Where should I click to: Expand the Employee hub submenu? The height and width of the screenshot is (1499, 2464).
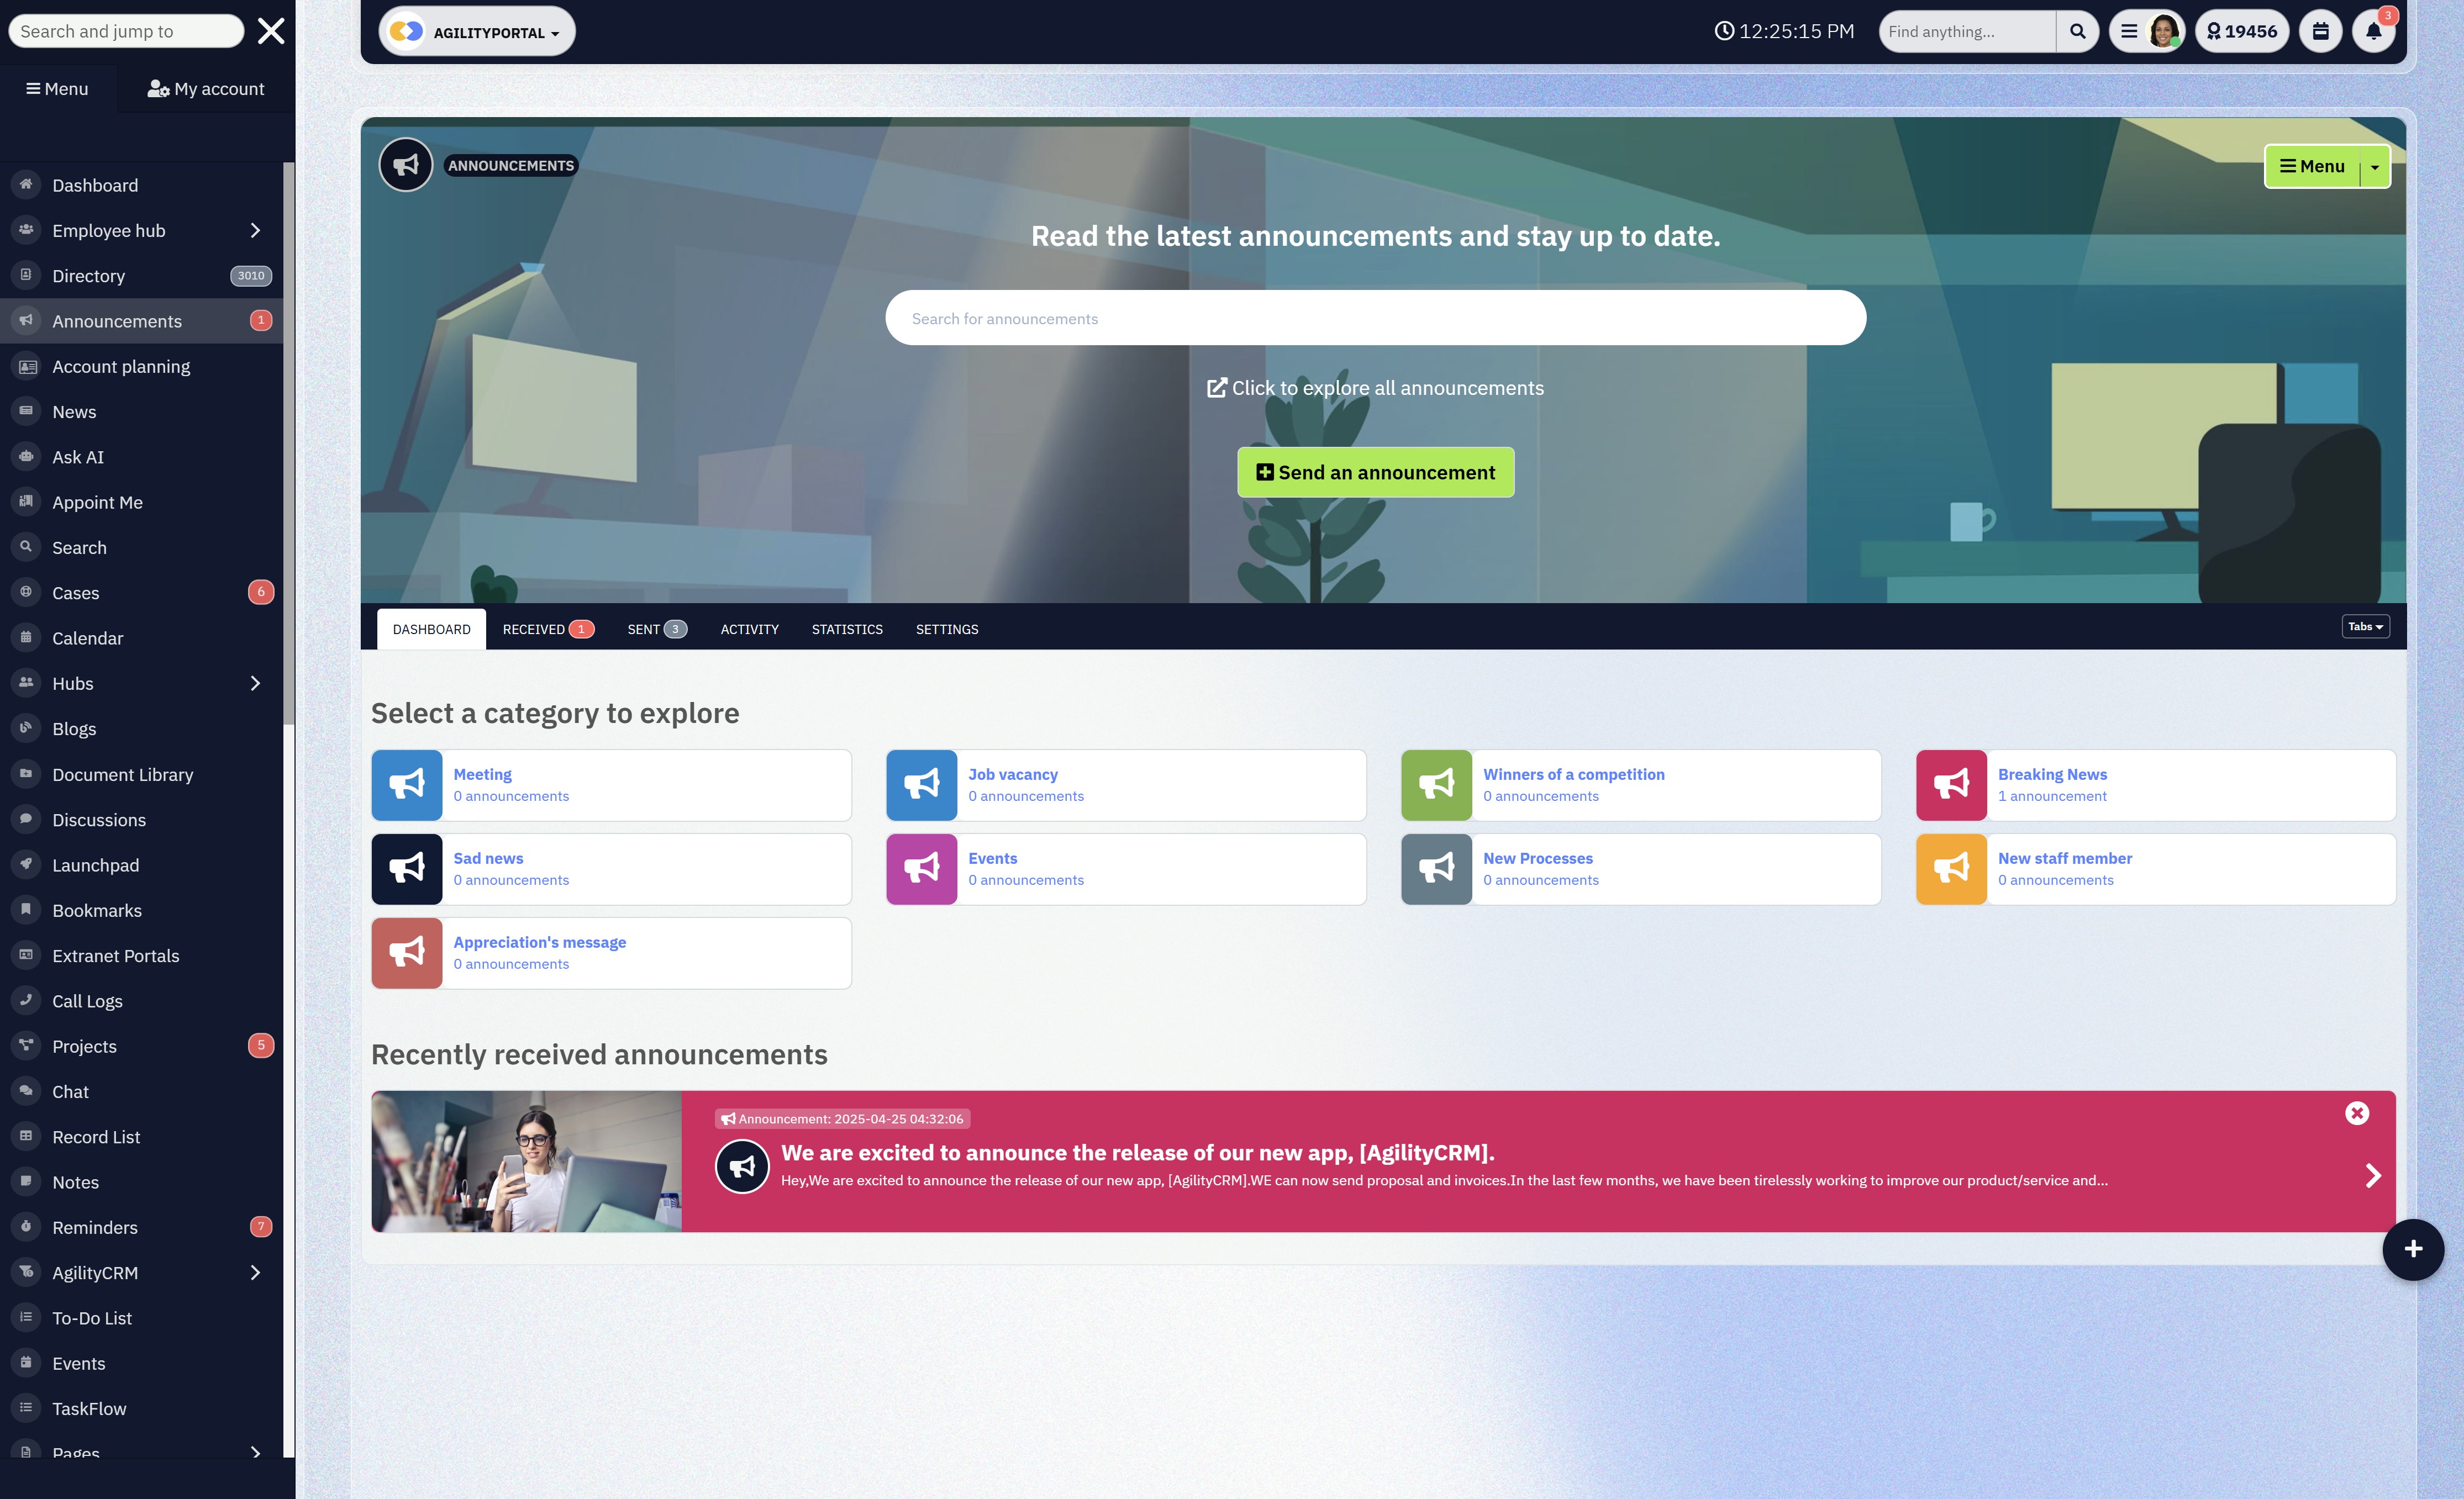coord(255,231)
